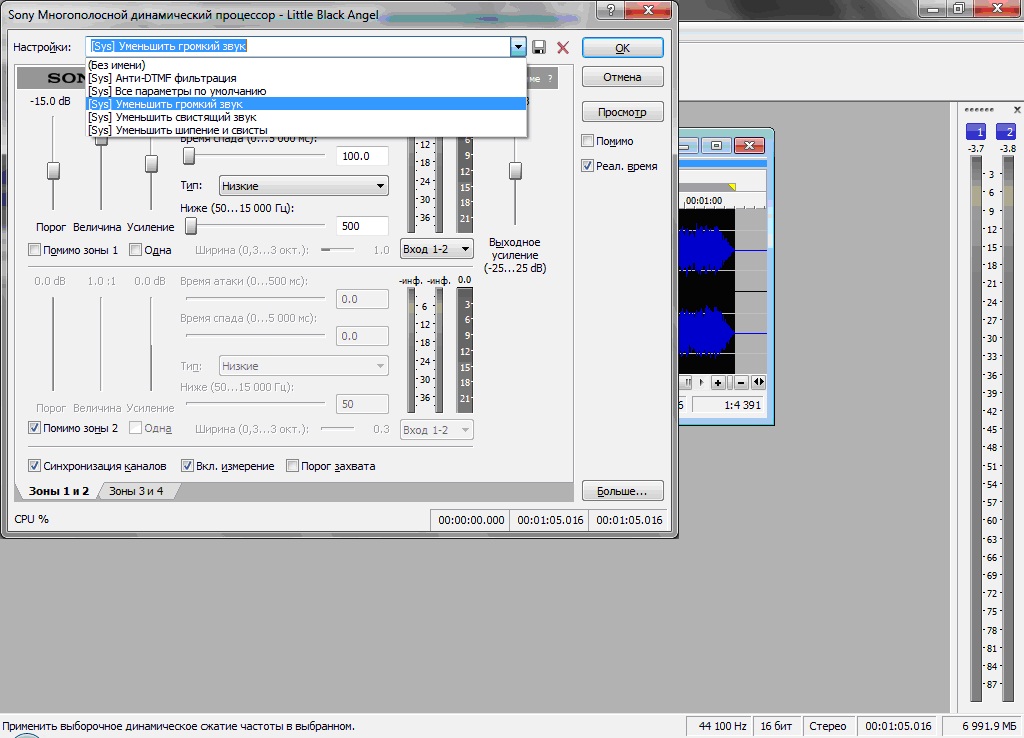1024x738 pixels.
Task: Click the zoom ratio field showing 1:4 391
Action: coord(729,405)
